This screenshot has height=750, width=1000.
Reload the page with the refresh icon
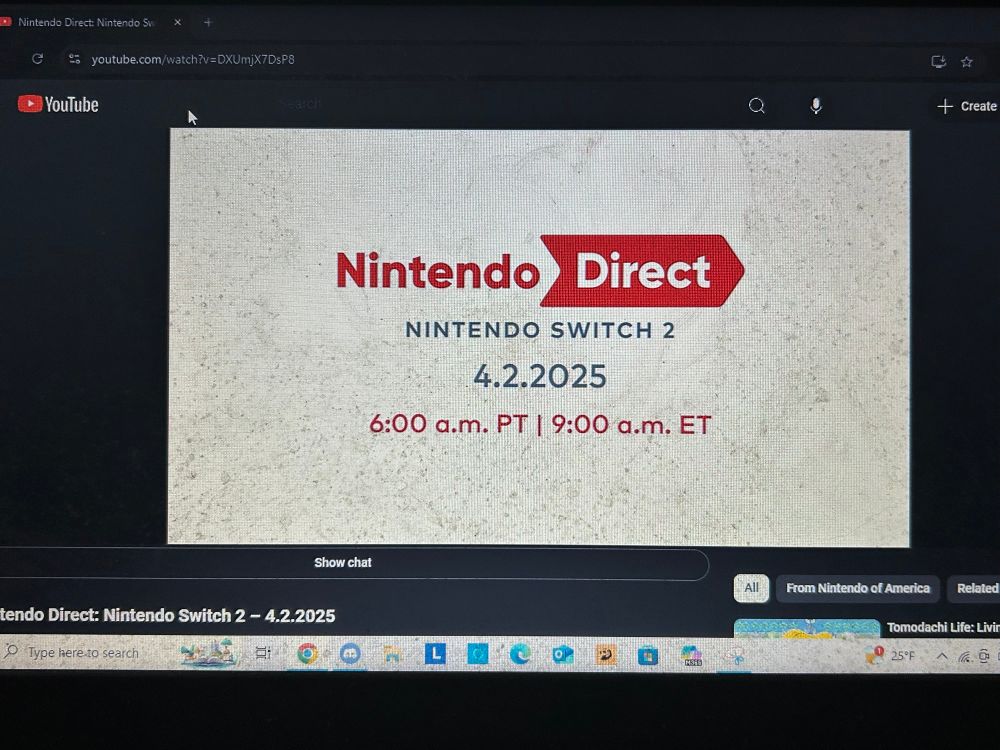[38, 59]
